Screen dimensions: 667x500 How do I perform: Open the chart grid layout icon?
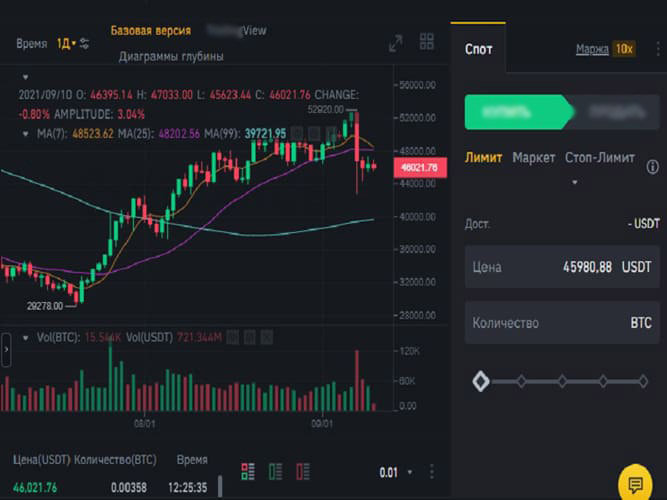tap(427, 42)
